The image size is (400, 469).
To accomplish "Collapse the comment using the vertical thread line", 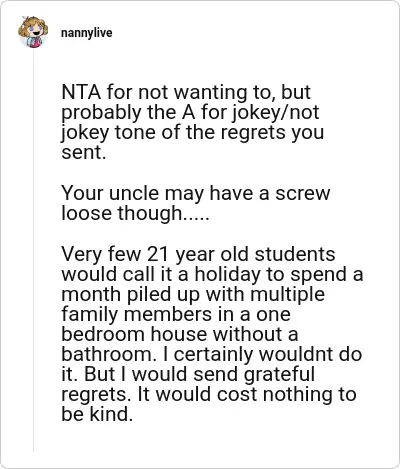I will [x=33, y=250].
